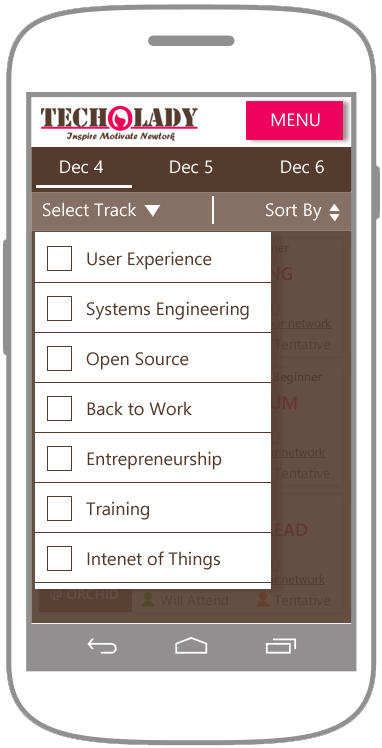This screenshot has height=748, width=382.
Task: Tap the Android back arrow icon
Action: click(x=102, y=646)
